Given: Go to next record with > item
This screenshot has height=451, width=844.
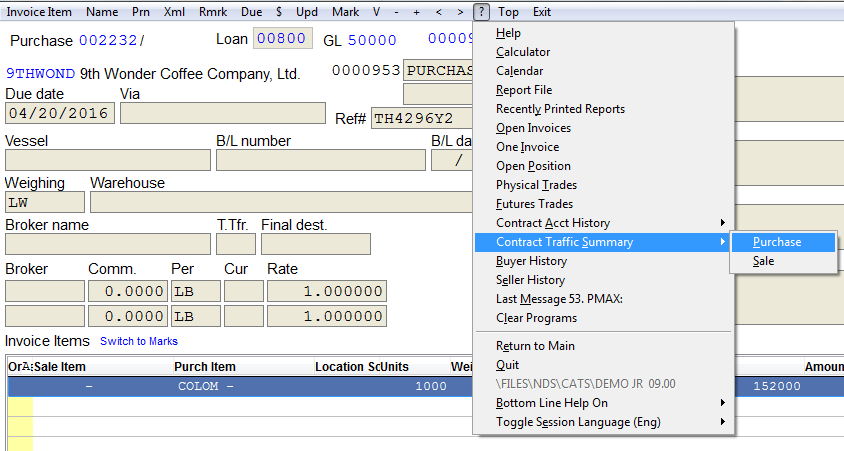Looking at the screenshot, I should coord(460,12).
